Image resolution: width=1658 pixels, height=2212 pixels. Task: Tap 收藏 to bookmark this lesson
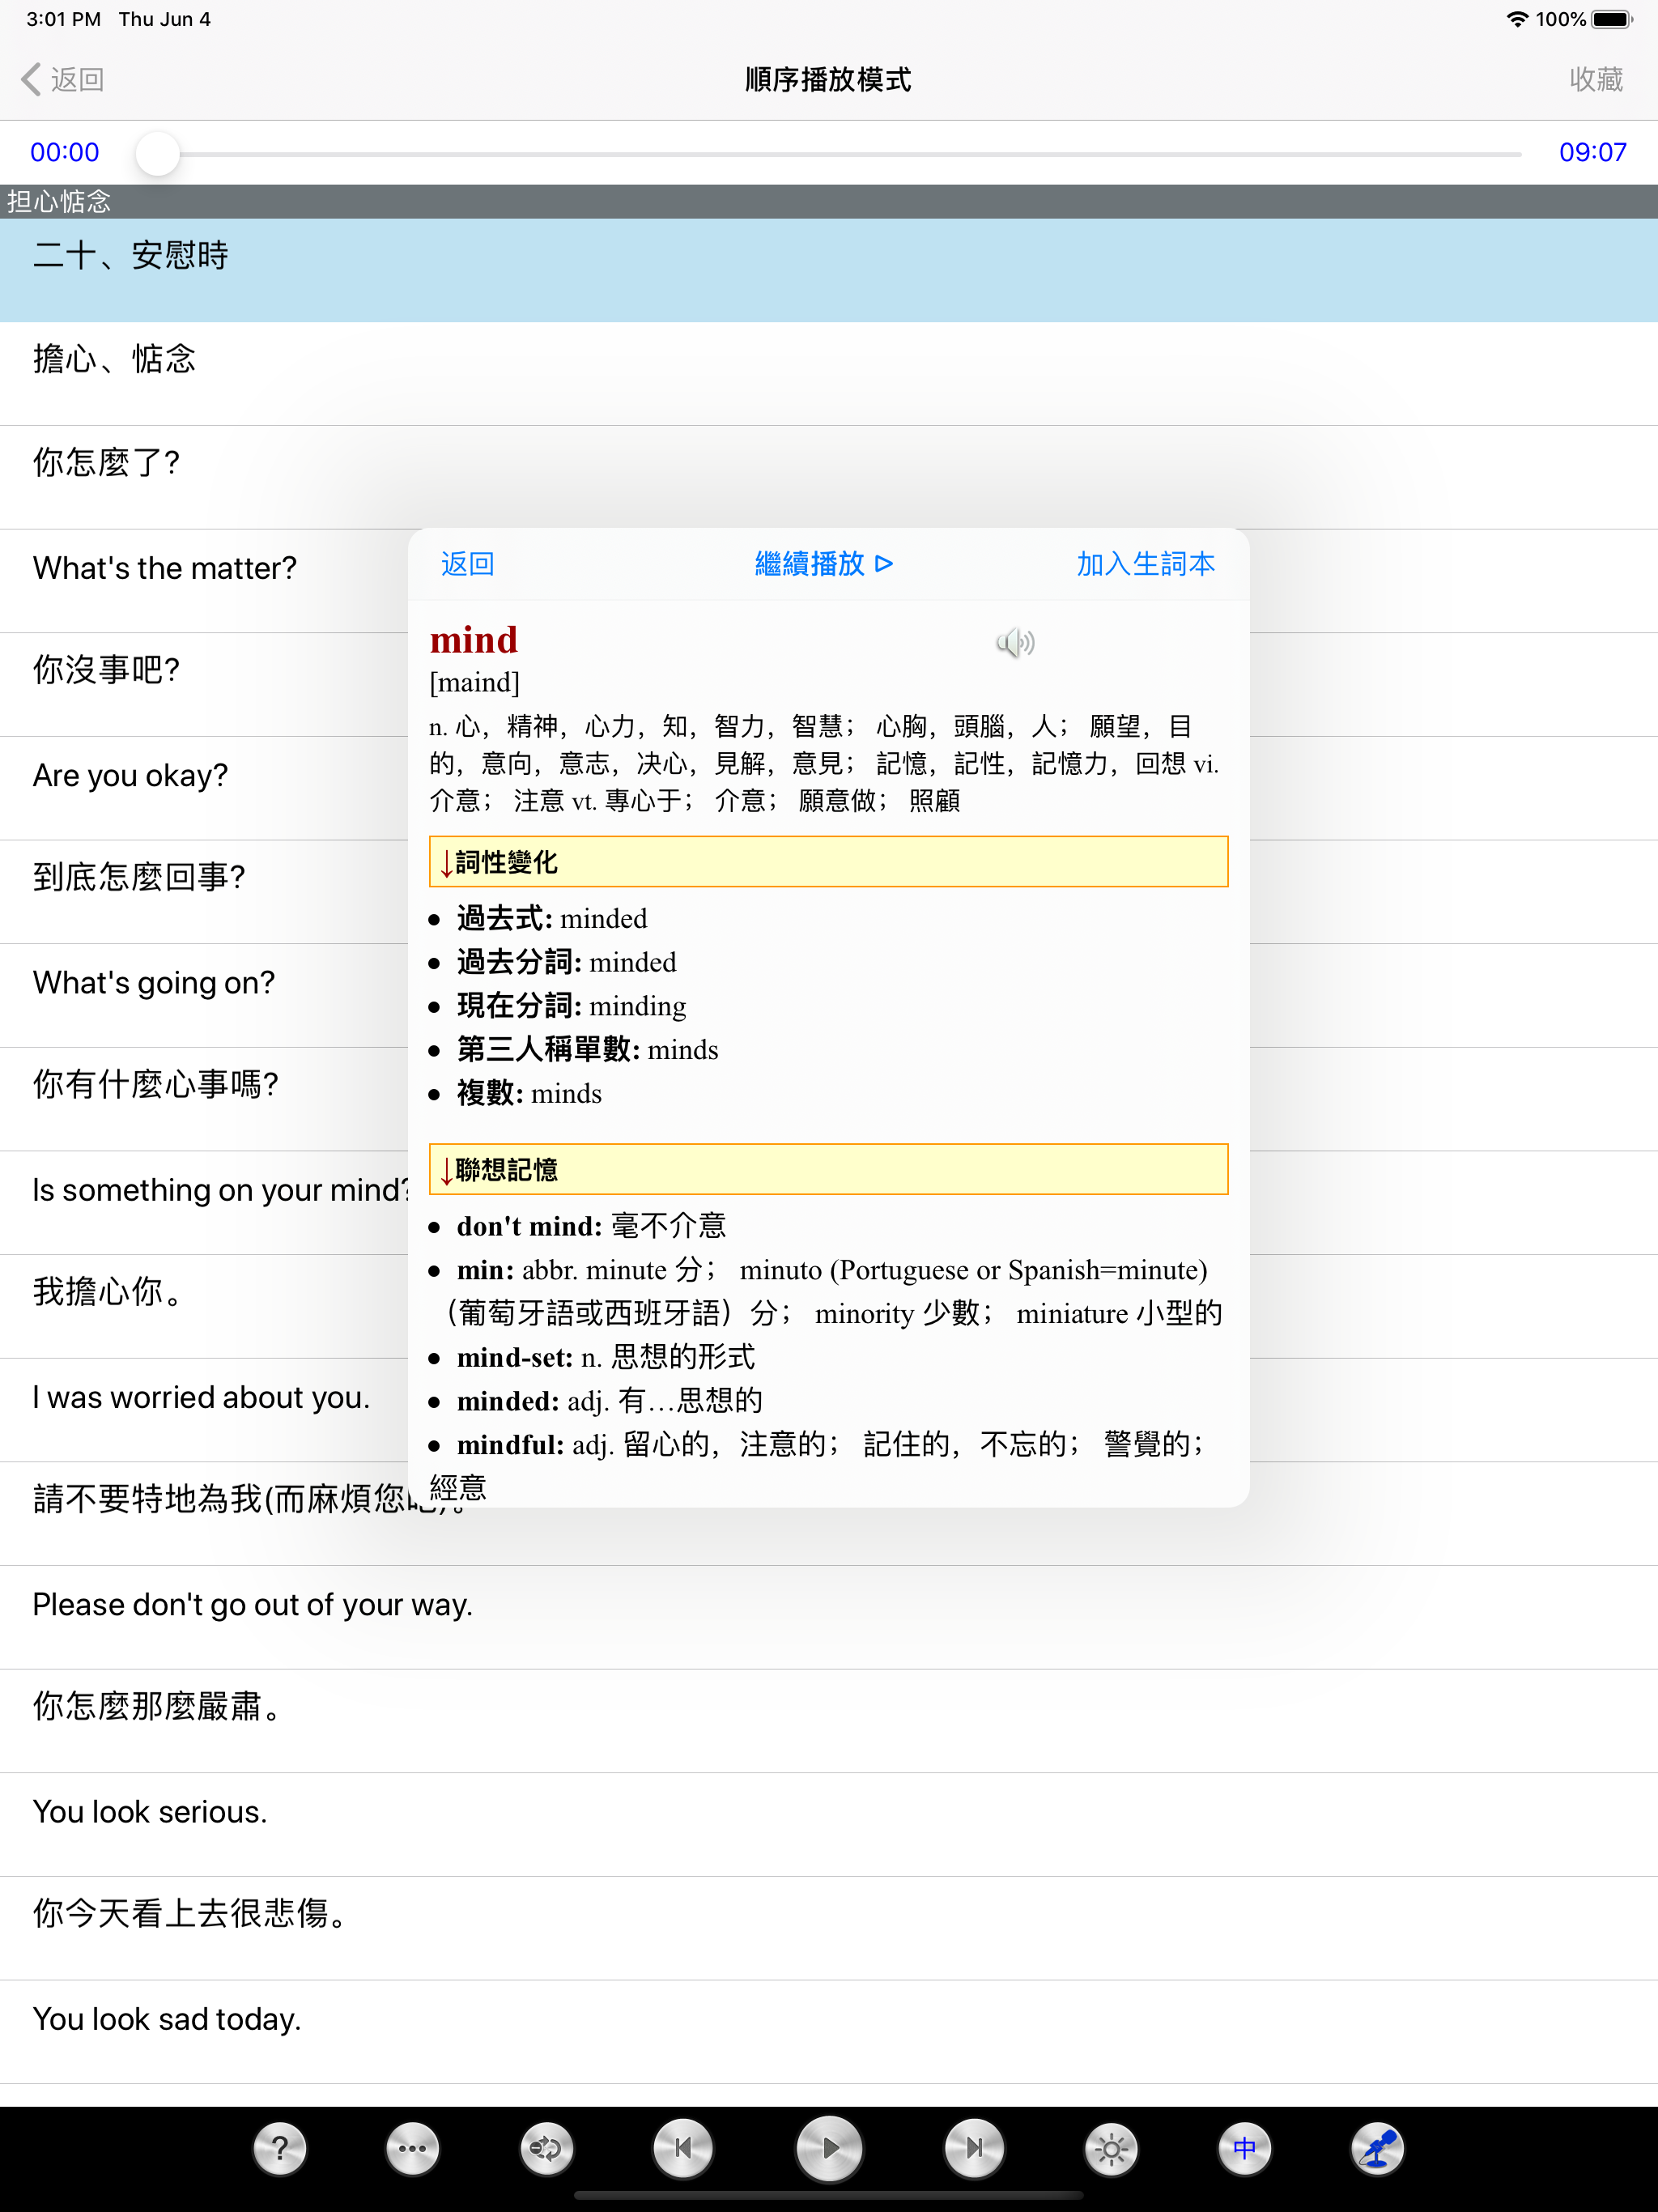[x=1595, y=79]
